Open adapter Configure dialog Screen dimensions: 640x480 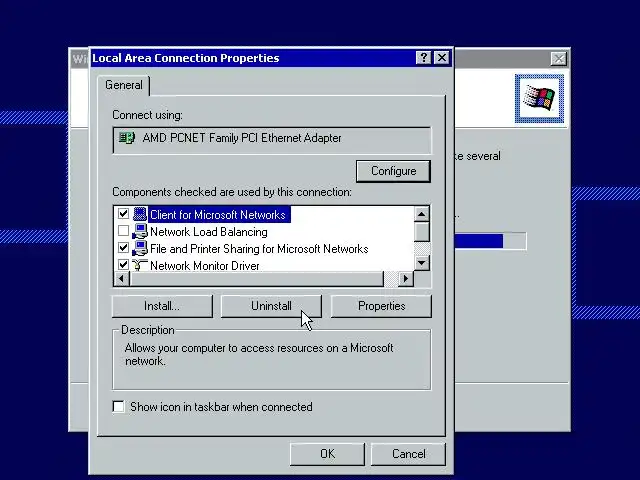pos(393,171)
